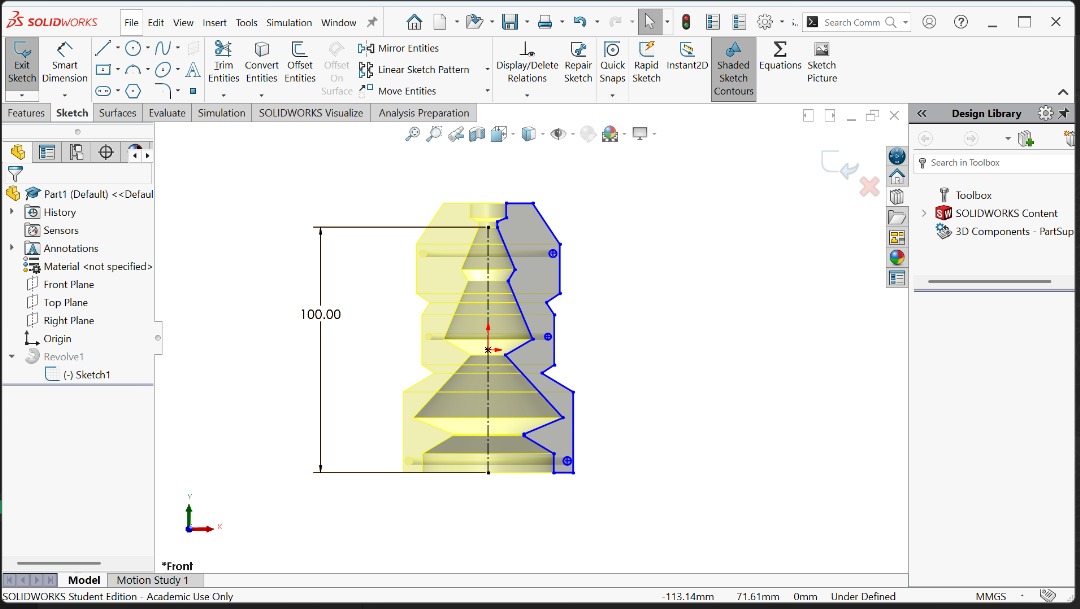Open Appearances task pane tab
This screenshot has height=609, width=1080.
[x=897, y=258]
